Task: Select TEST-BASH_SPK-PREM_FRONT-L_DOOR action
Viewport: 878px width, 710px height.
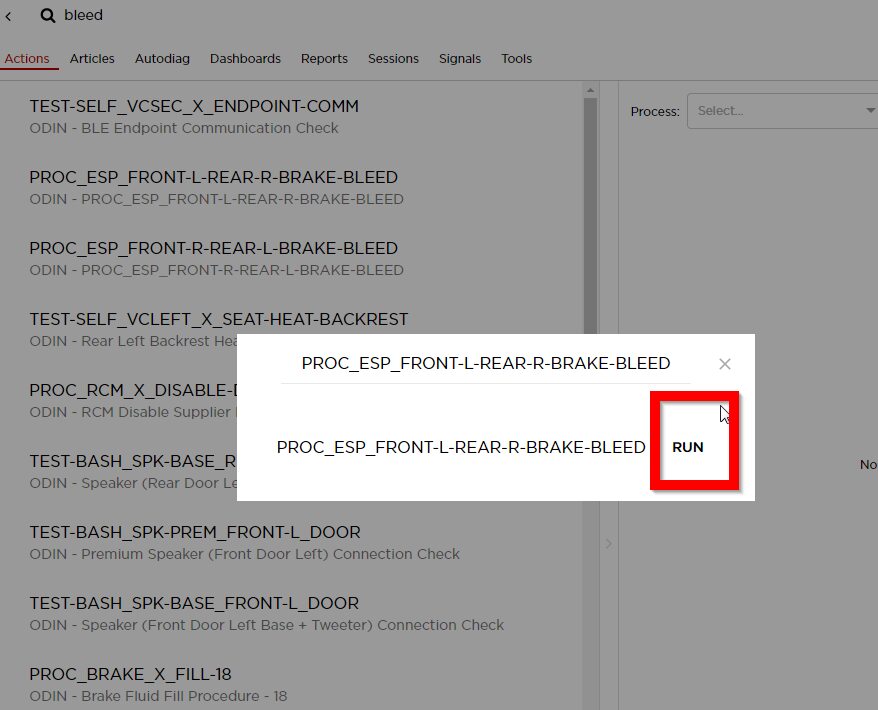Action: click(x=195, y=542)
